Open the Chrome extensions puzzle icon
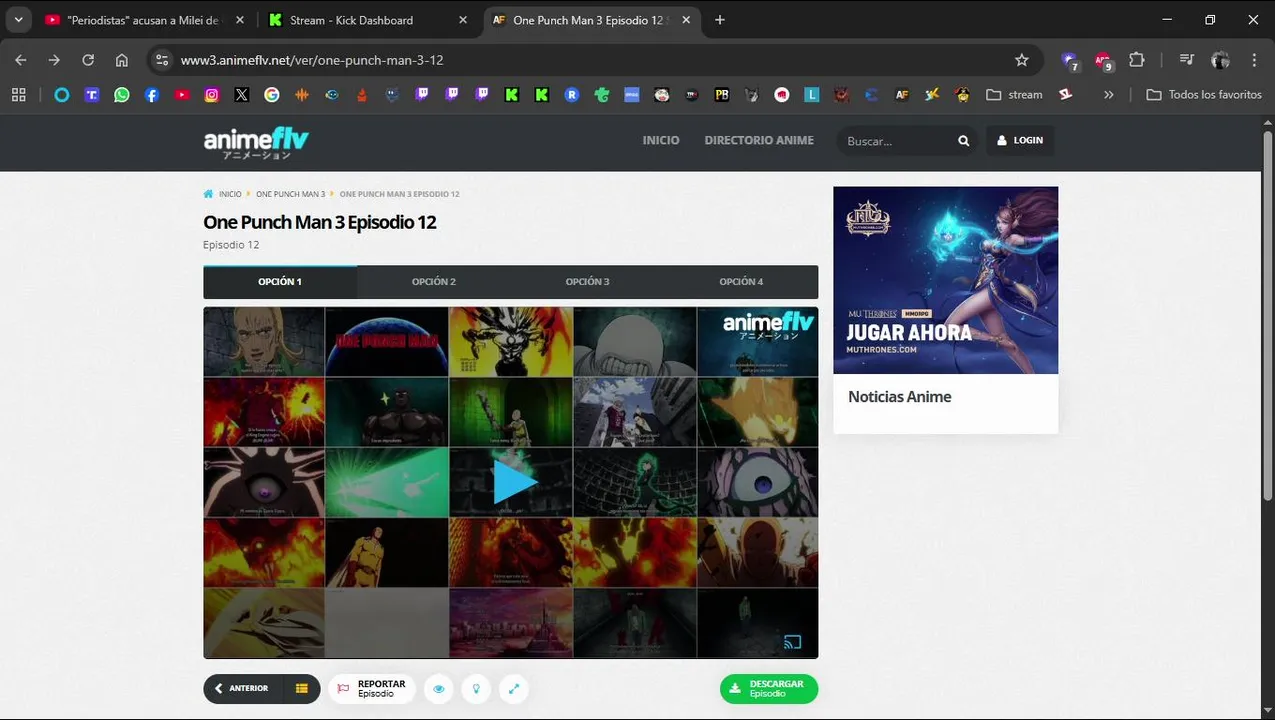Viewport: 1275px width, 720px height. (x=1137, y=60)
